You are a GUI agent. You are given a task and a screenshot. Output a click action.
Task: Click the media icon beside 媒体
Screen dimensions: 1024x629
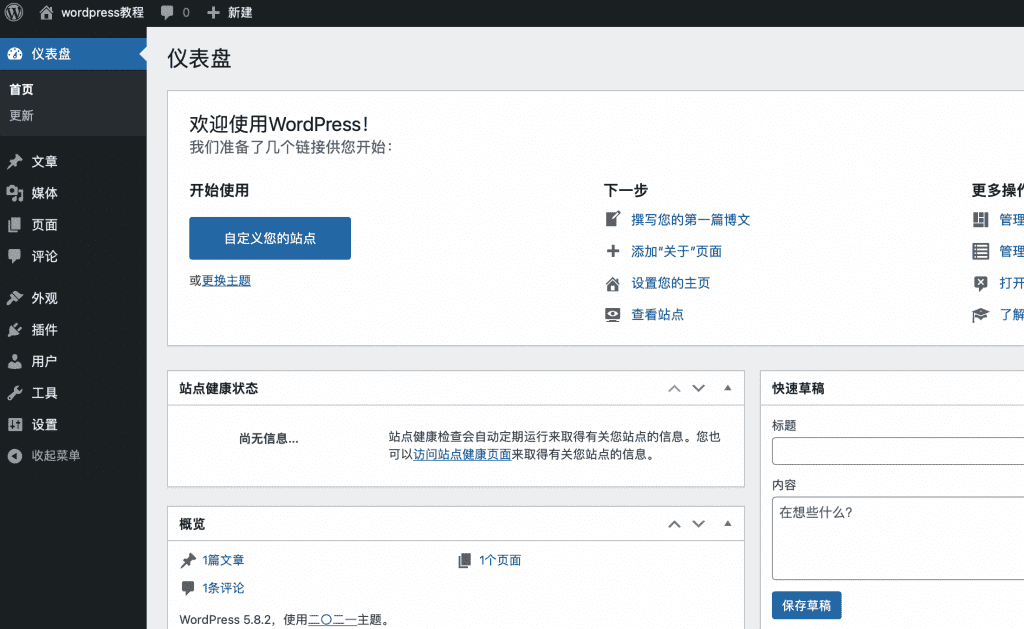pos(15,193)
